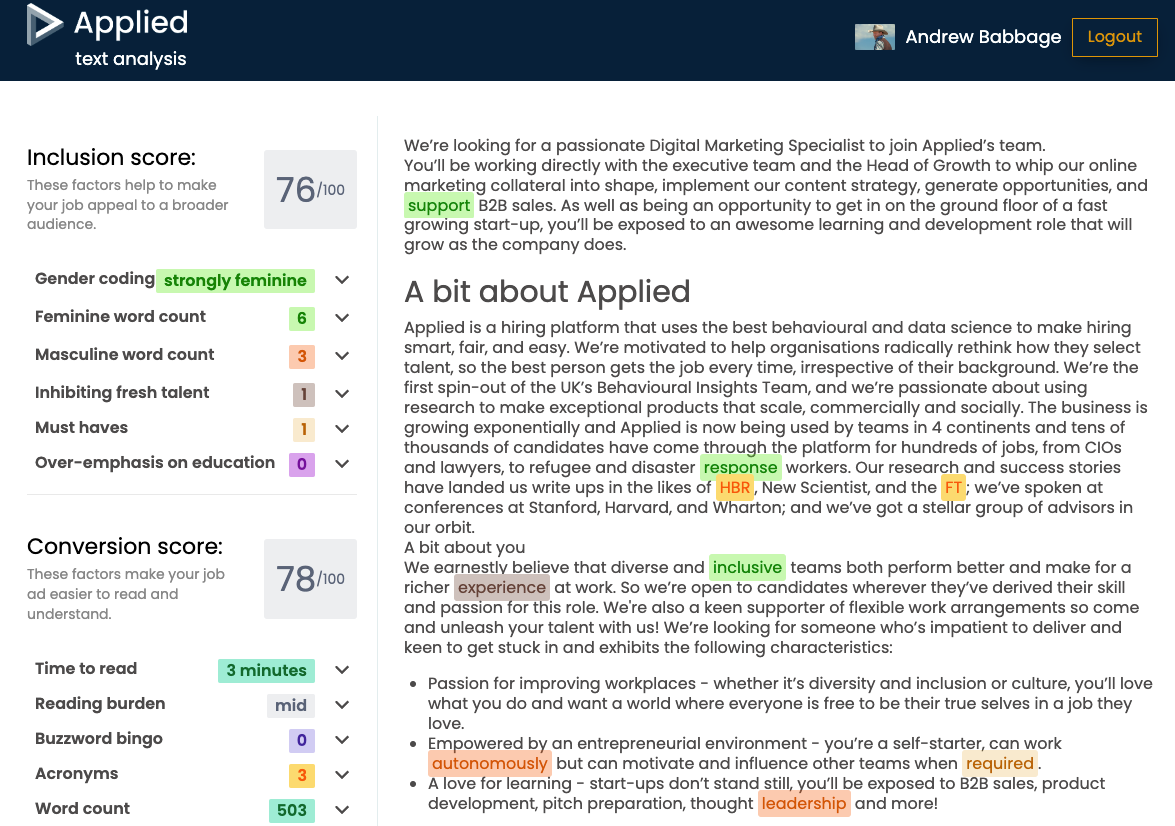
Task: Click the 'strongly feminine' gender coding badge
Action: coord(235,281)
